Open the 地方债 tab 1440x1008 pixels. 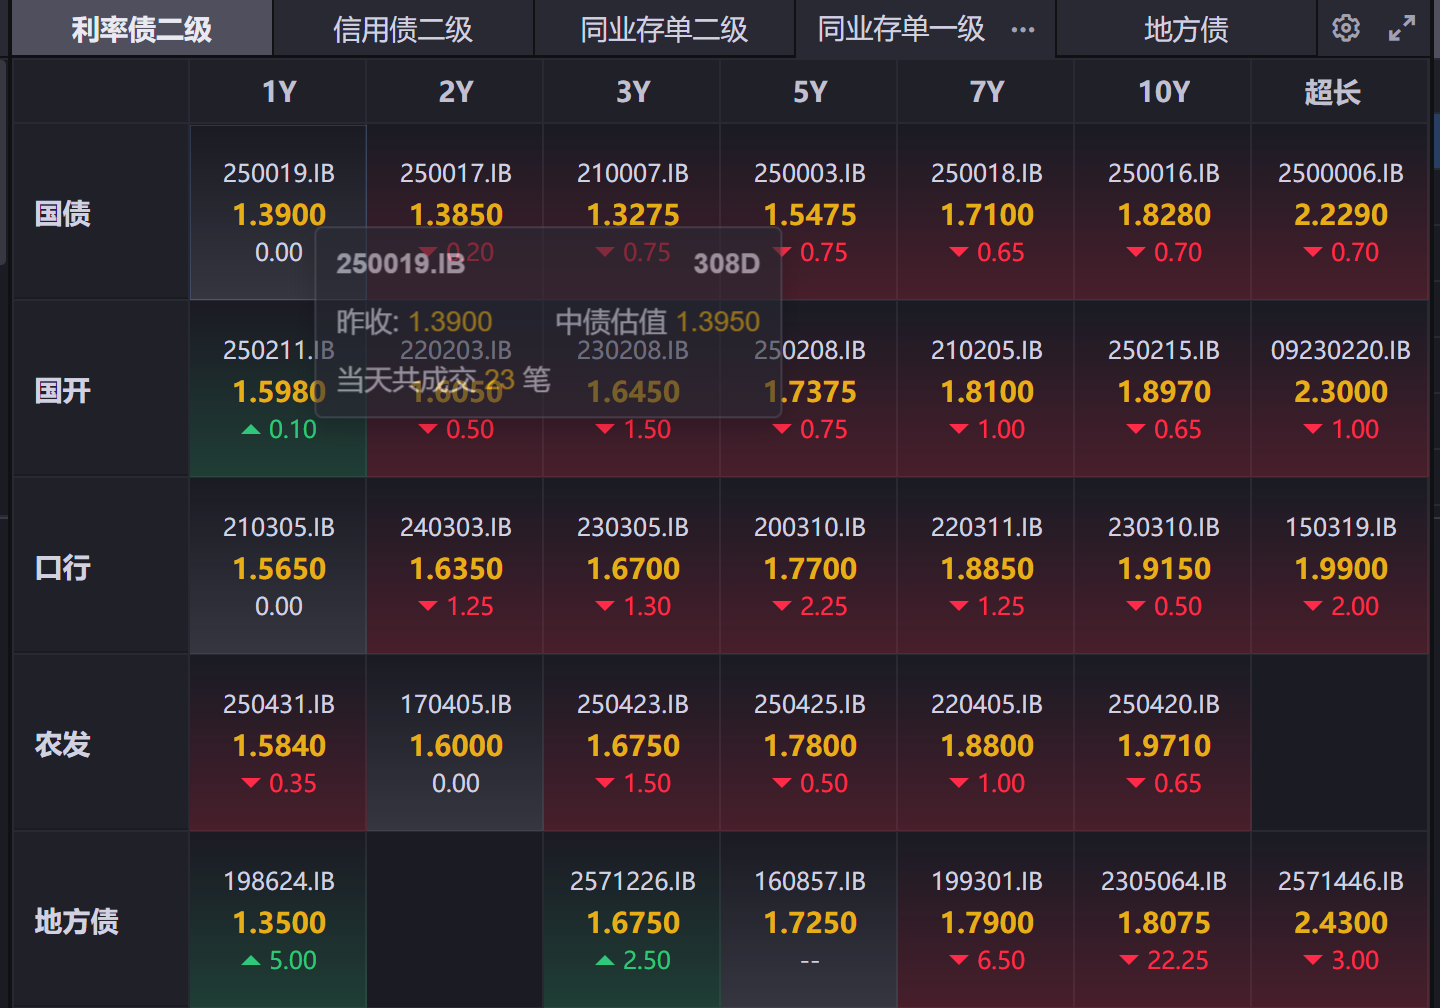1186,30
